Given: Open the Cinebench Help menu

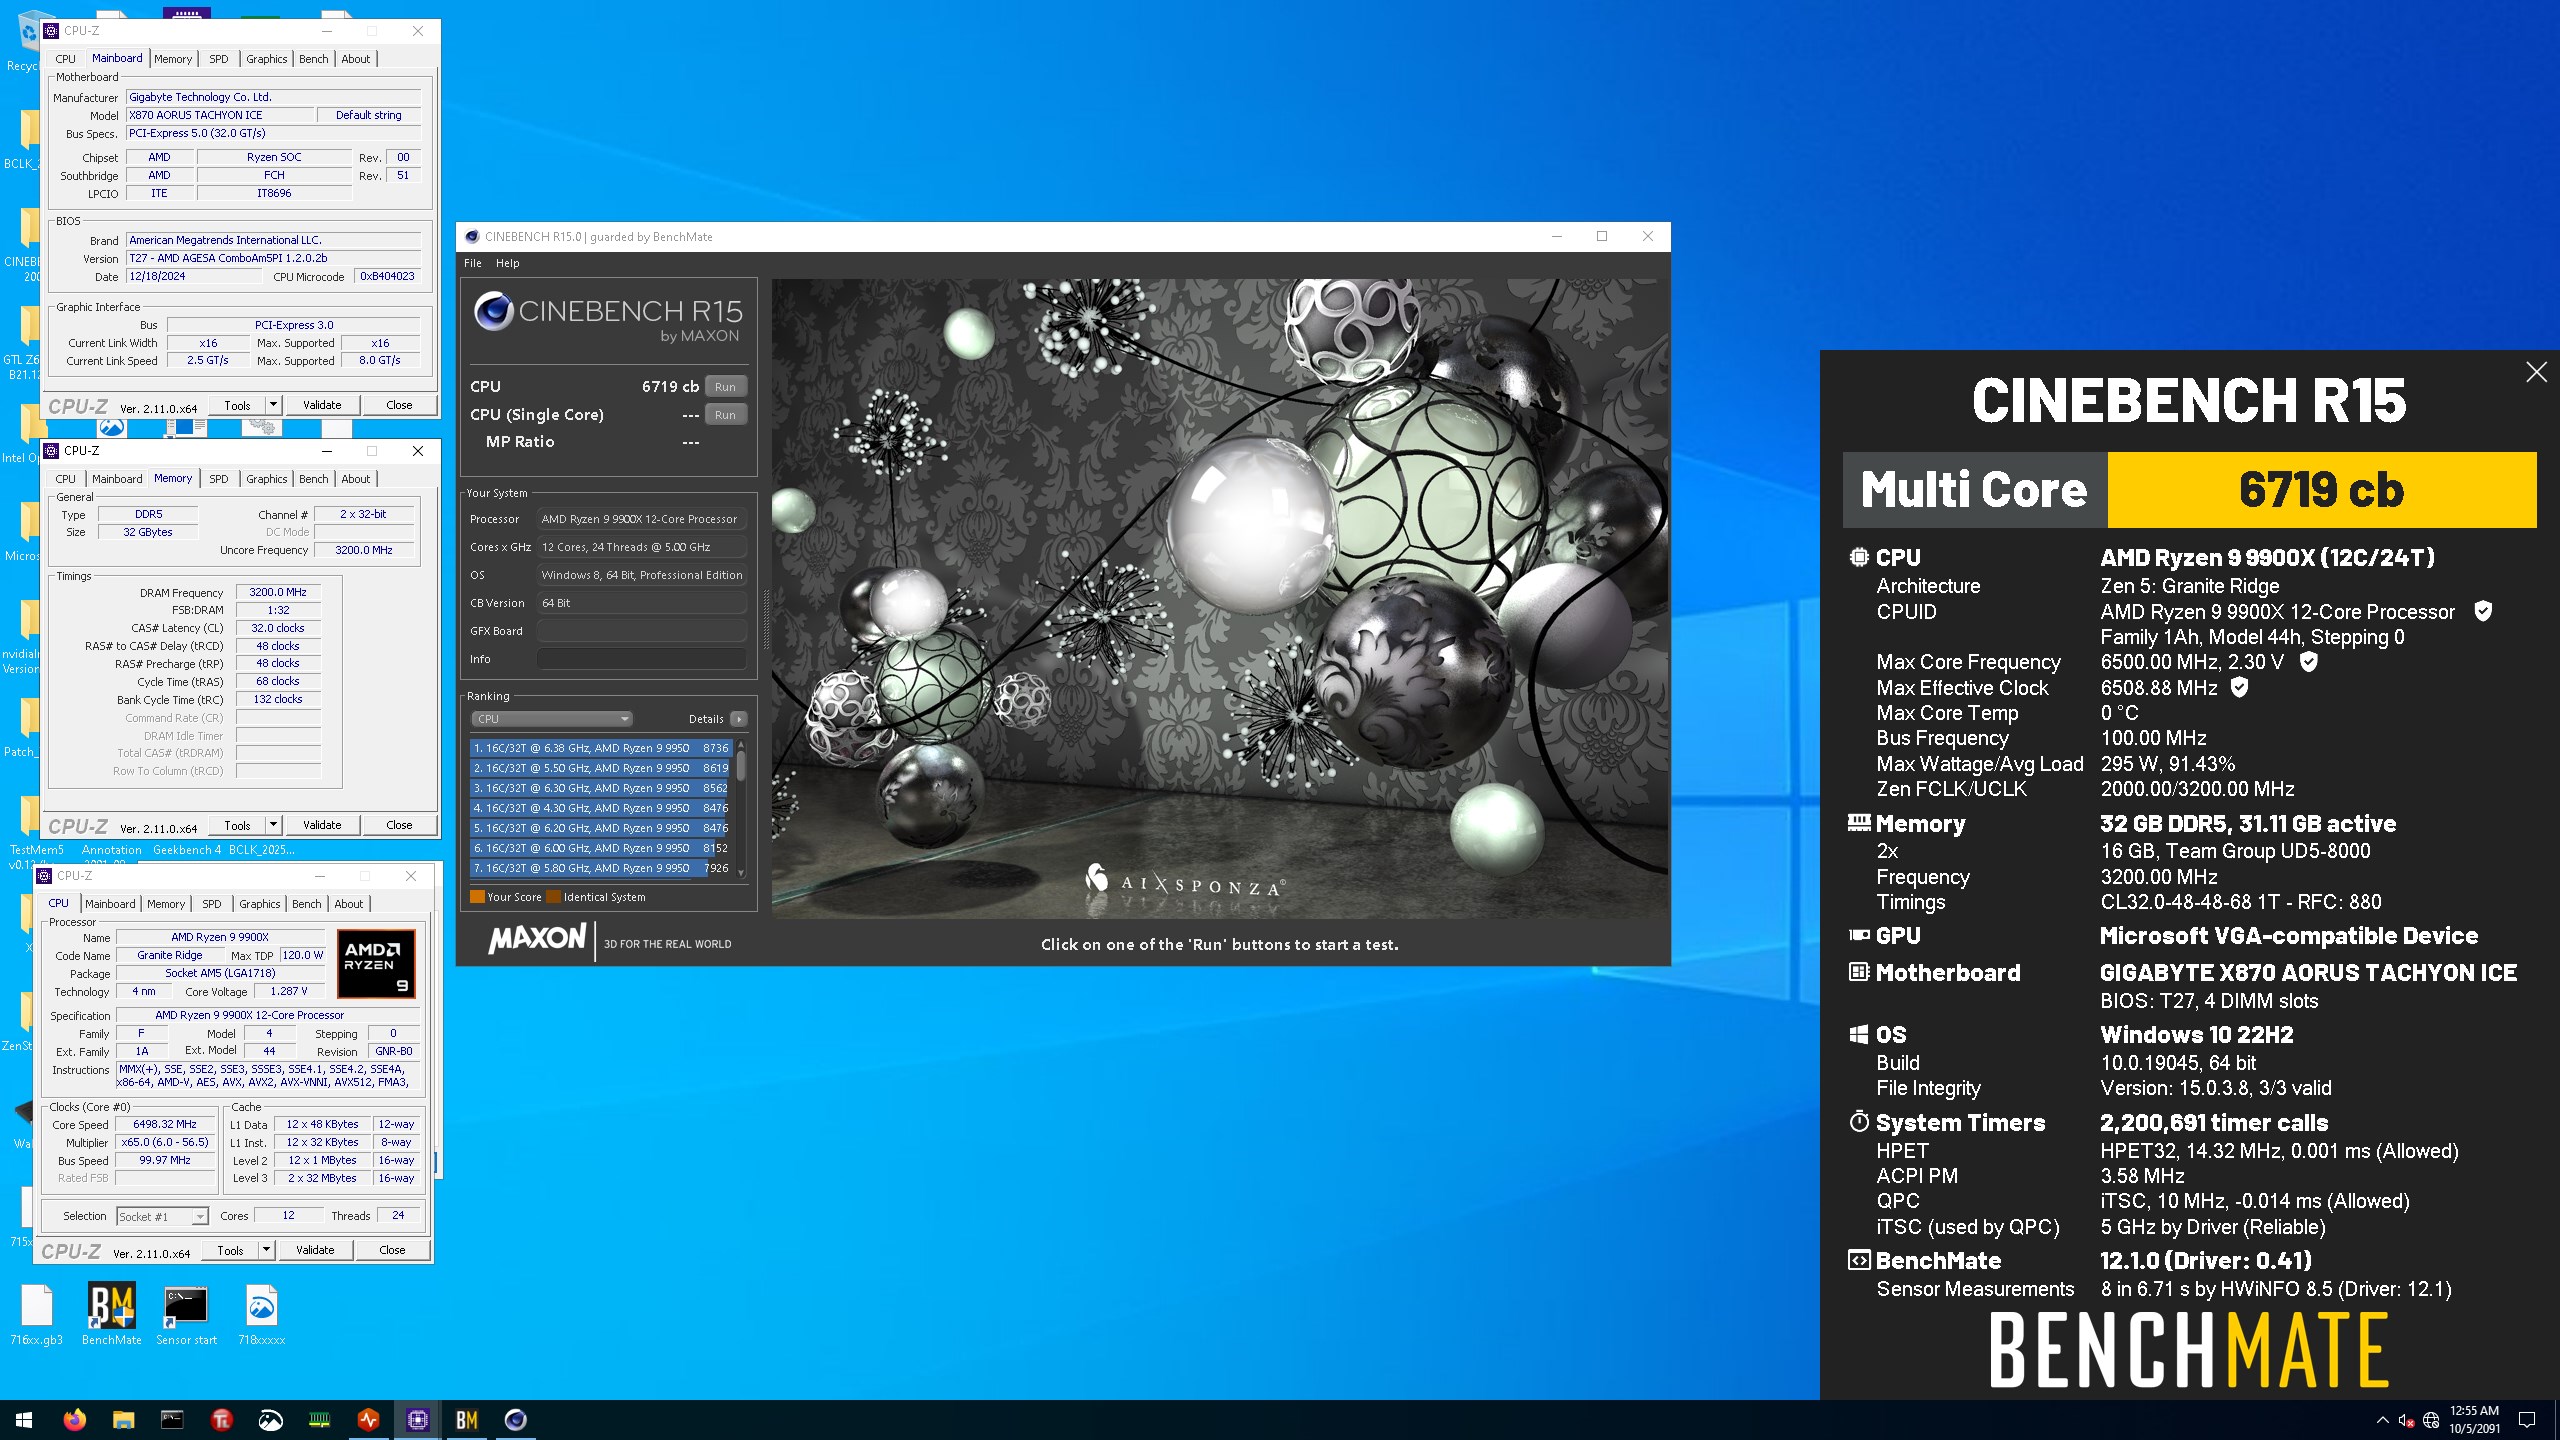Looking at the screenshot, I should pos(508,263).
